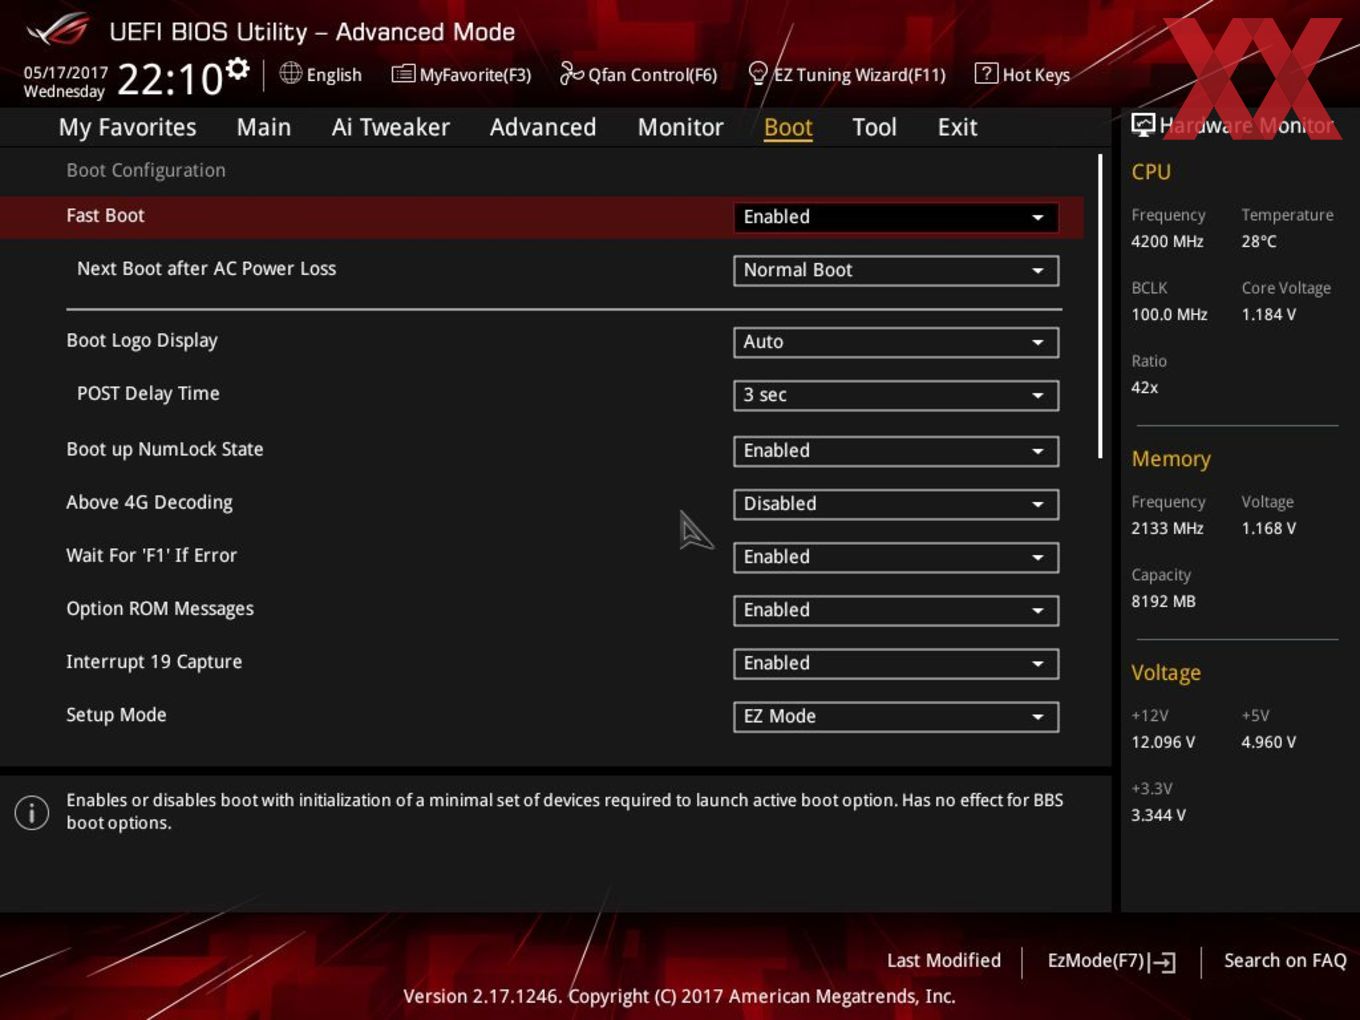Select the Above 4G Decoding label

pos(149,502)
